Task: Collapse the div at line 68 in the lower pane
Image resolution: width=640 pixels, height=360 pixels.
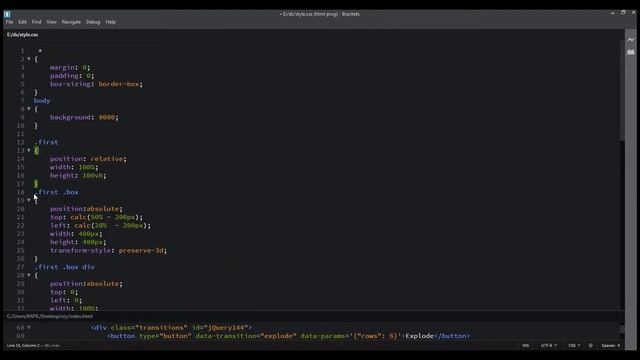Action: pos(29,327)
